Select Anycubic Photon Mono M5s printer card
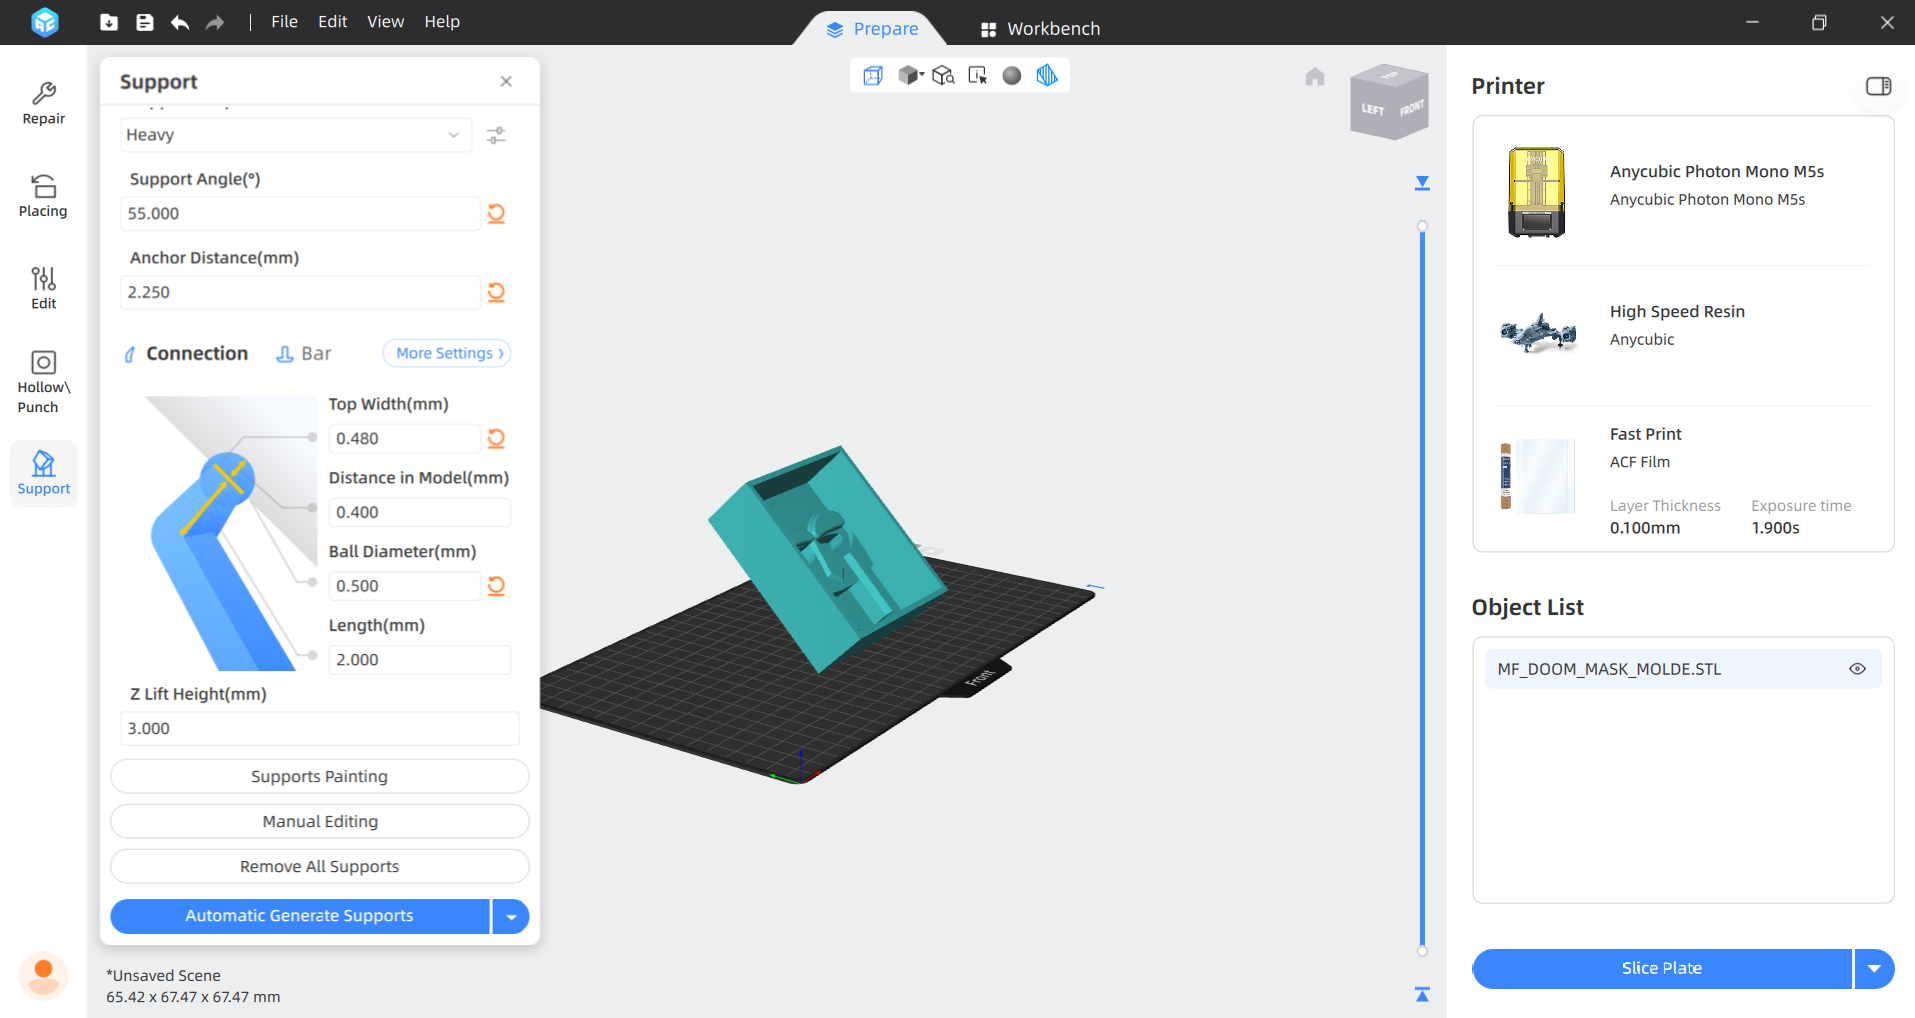The image size is (1915, 1018). pos(1683,192)
